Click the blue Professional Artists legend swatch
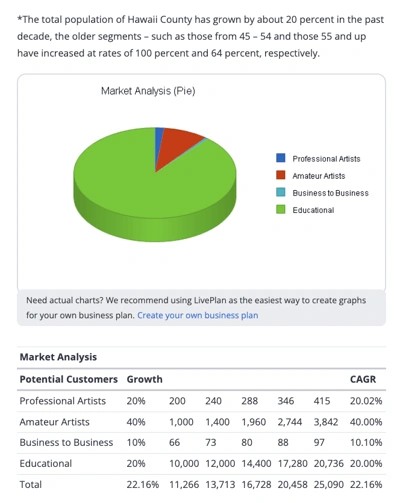 pyautogui.click(x=281, y=158)
